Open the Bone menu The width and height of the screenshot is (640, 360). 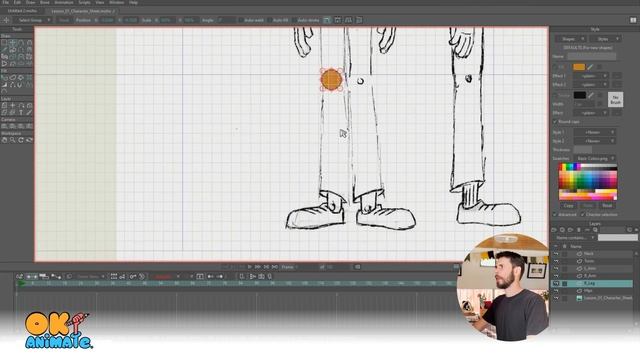click(44, 2)
